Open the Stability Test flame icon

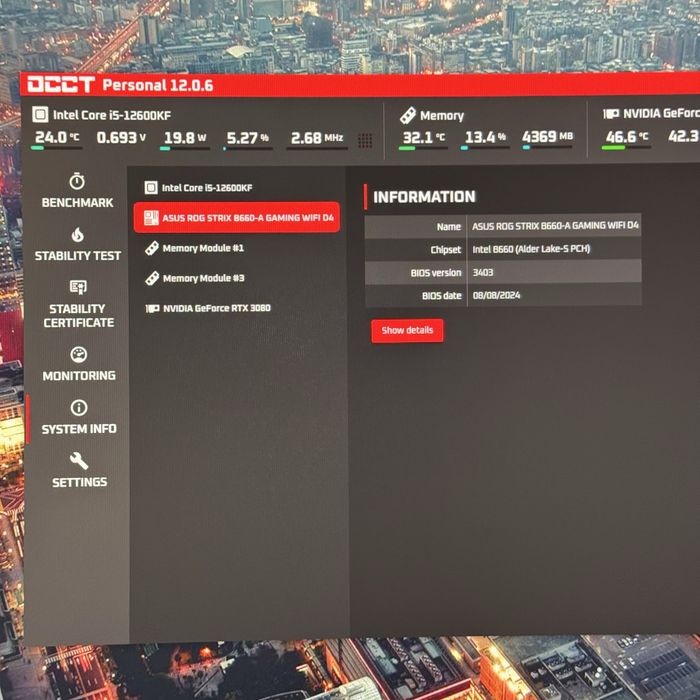click(78, 234)
